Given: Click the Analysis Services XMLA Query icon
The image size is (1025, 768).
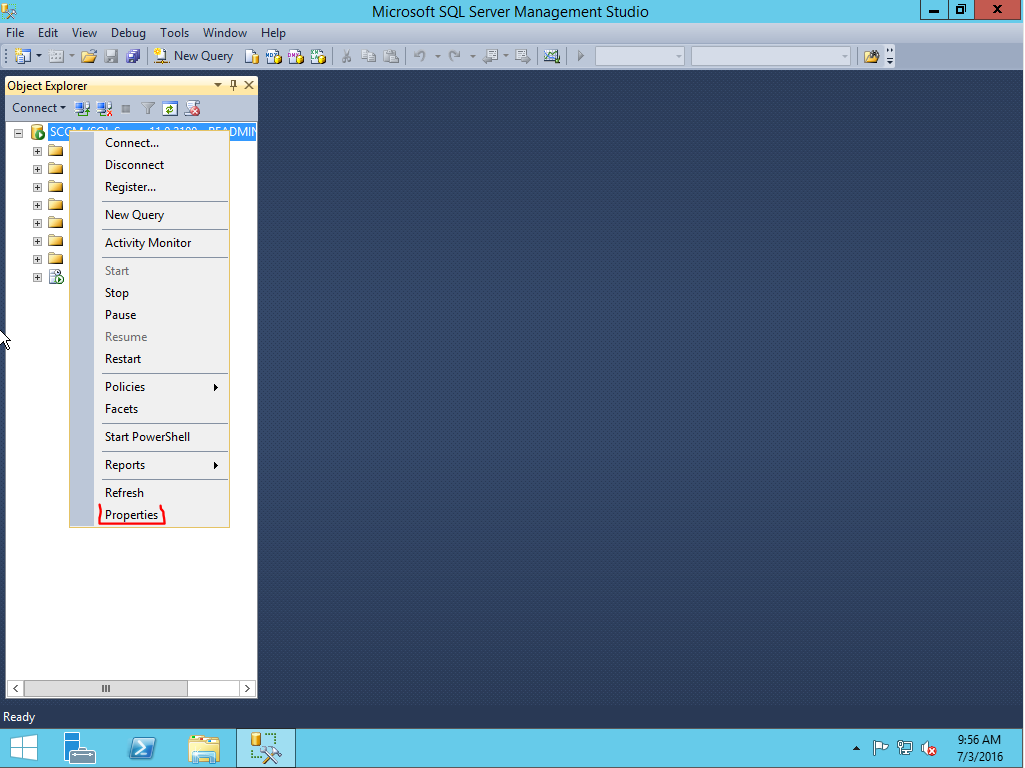Looking at the screenshot, I should point(318,56).
